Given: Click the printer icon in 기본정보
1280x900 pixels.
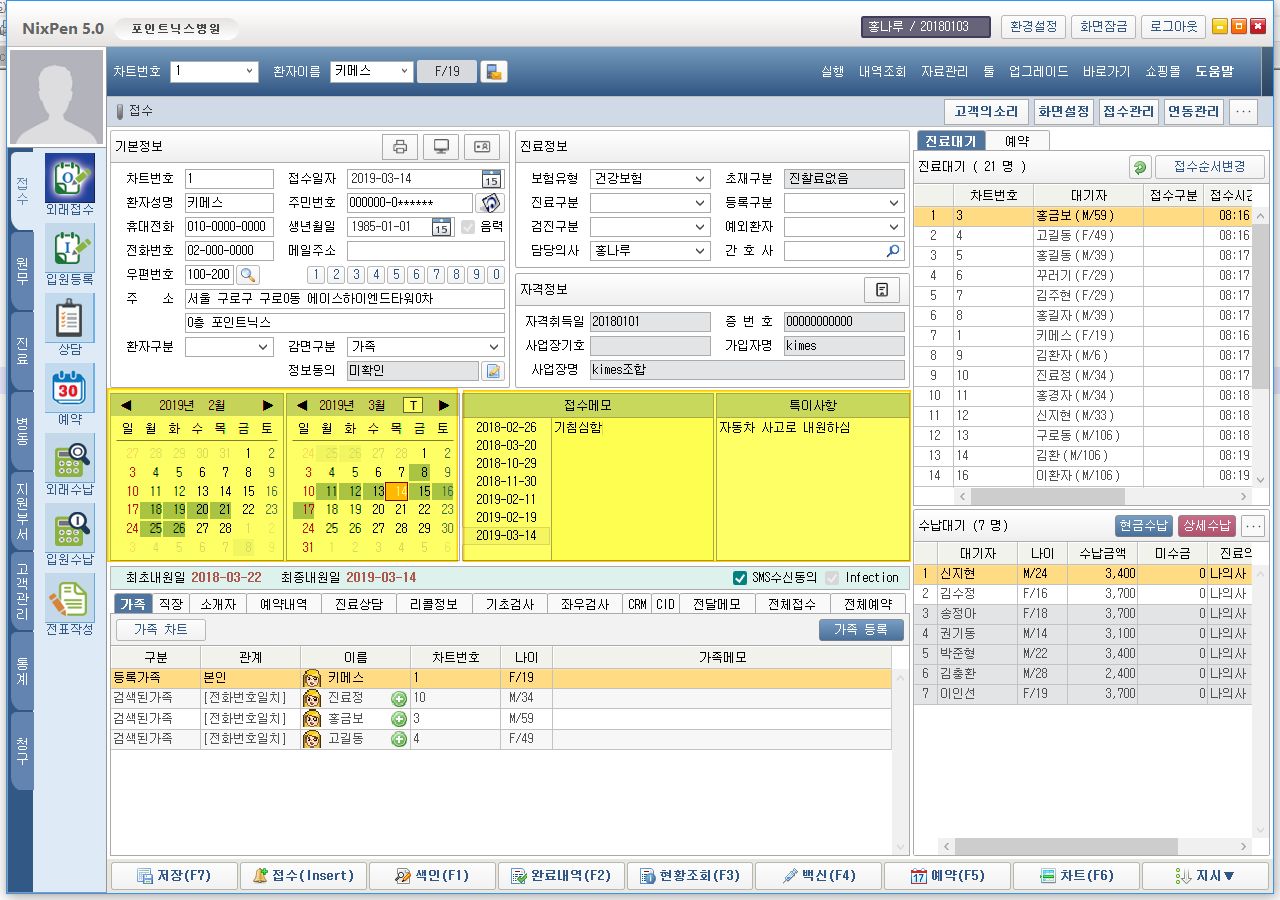Looking at the screenshot, I should pyautogui.click(x=400, y=147).
